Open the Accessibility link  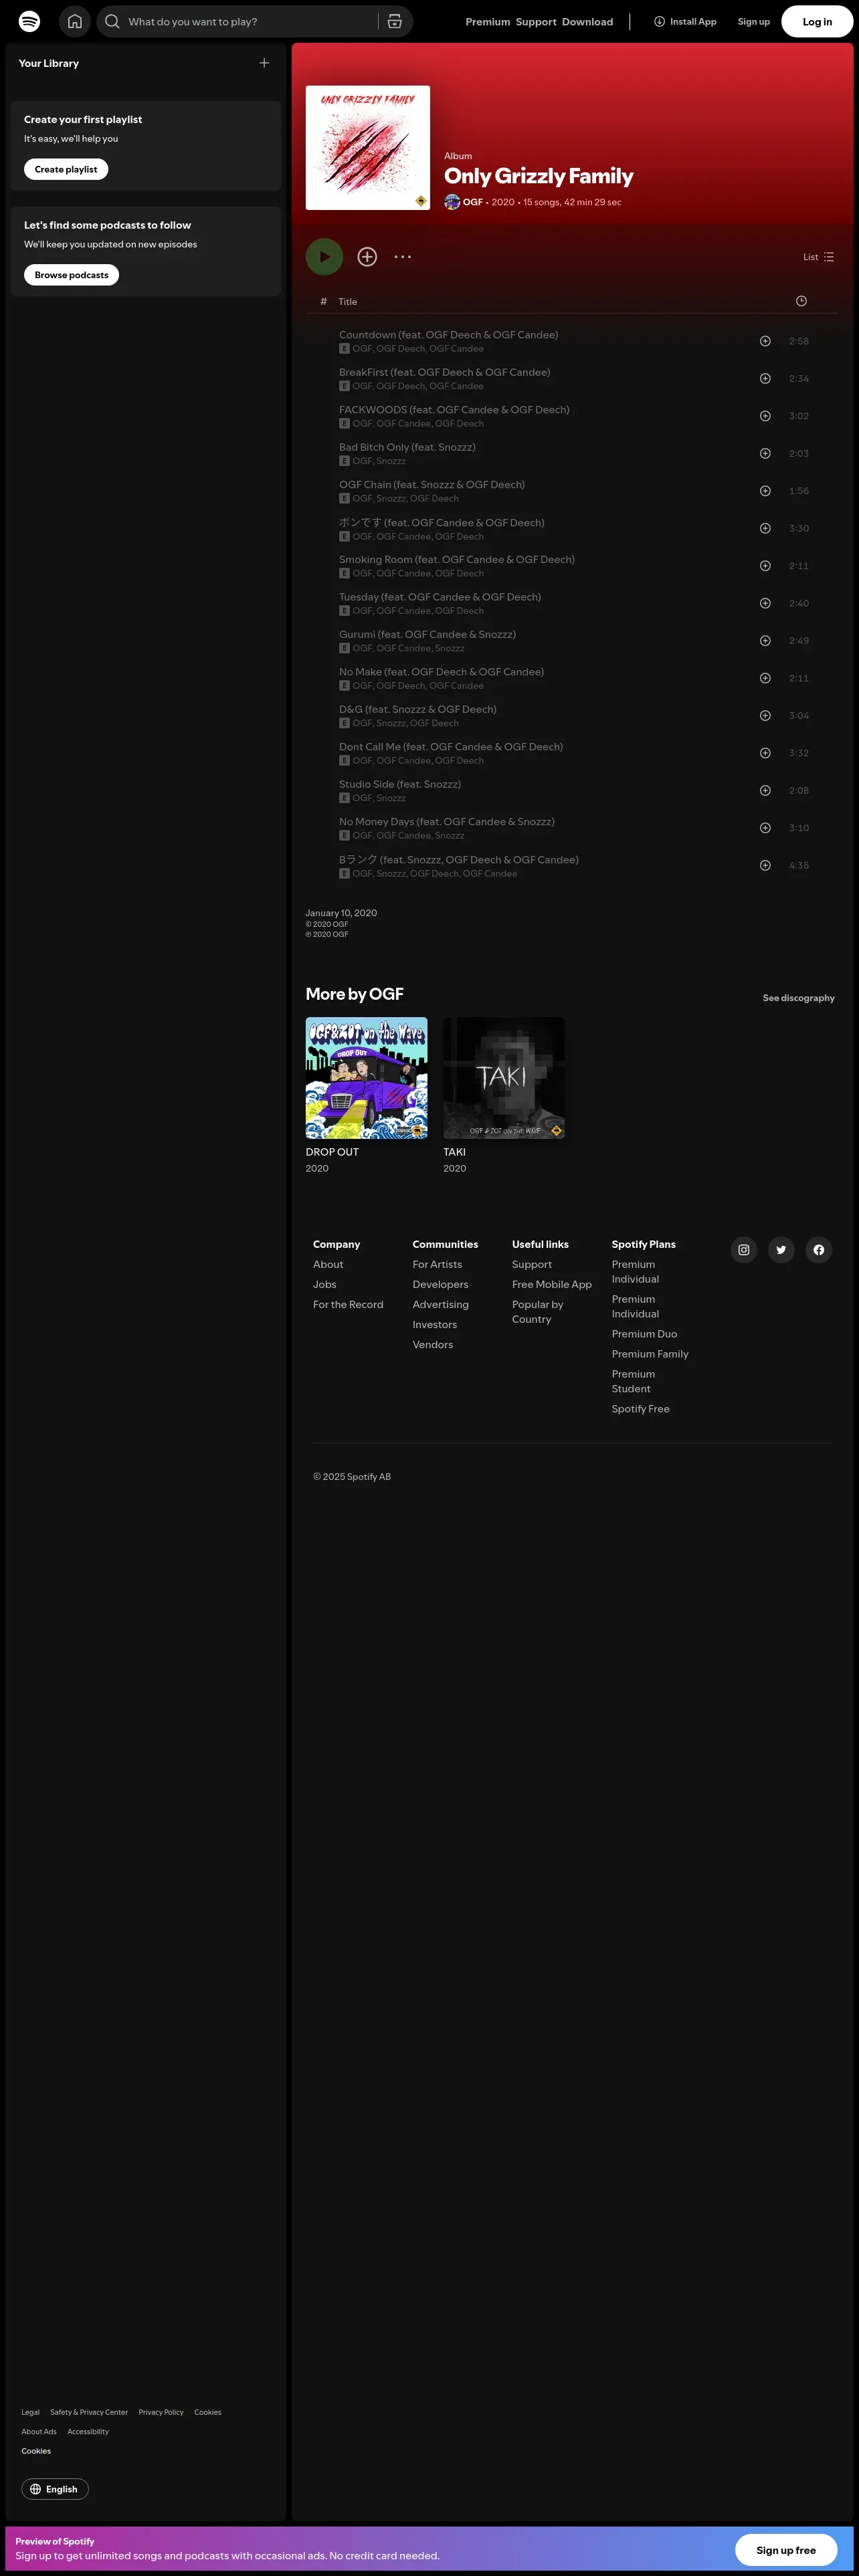coord(88,2431)
